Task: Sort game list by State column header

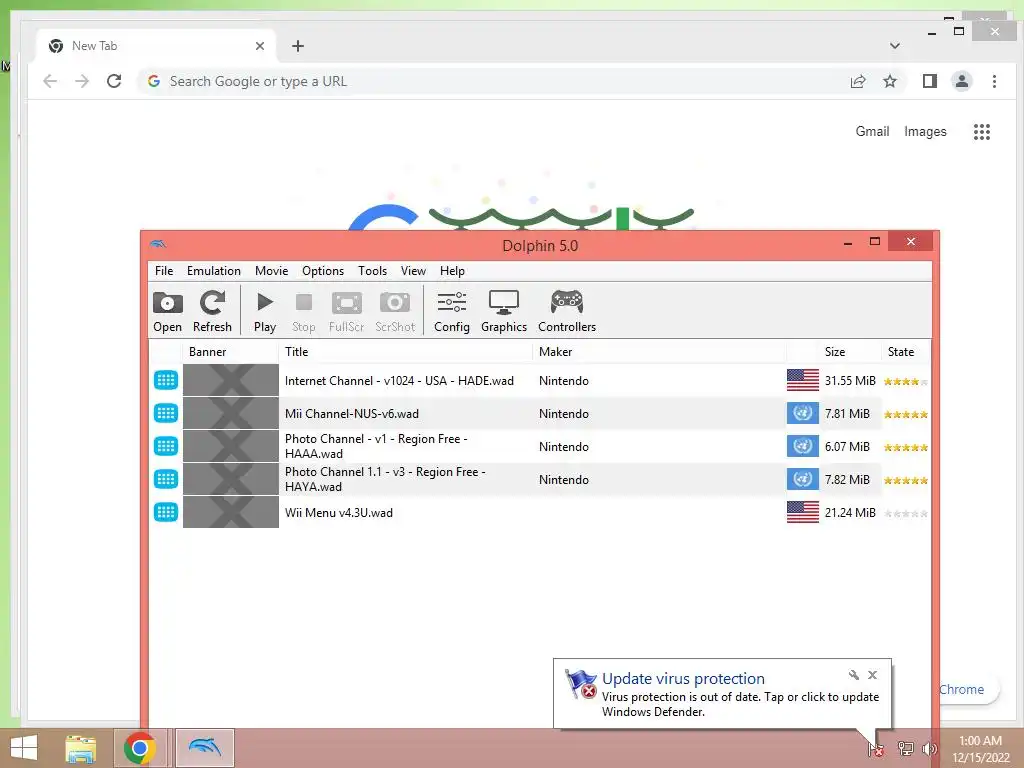Action: [906, 351]
